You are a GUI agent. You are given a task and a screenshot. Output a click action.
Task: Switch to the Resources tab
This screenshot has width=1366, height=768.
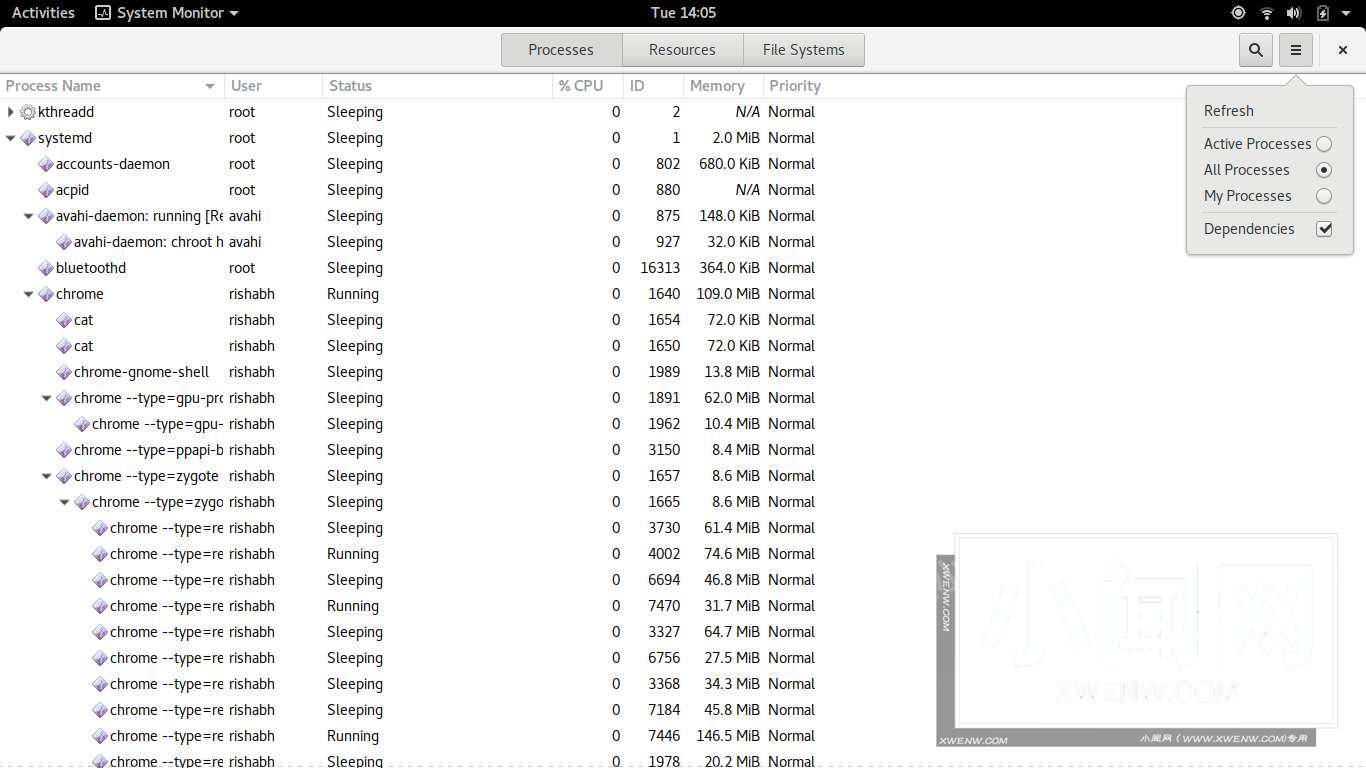[x=682, y=49]
